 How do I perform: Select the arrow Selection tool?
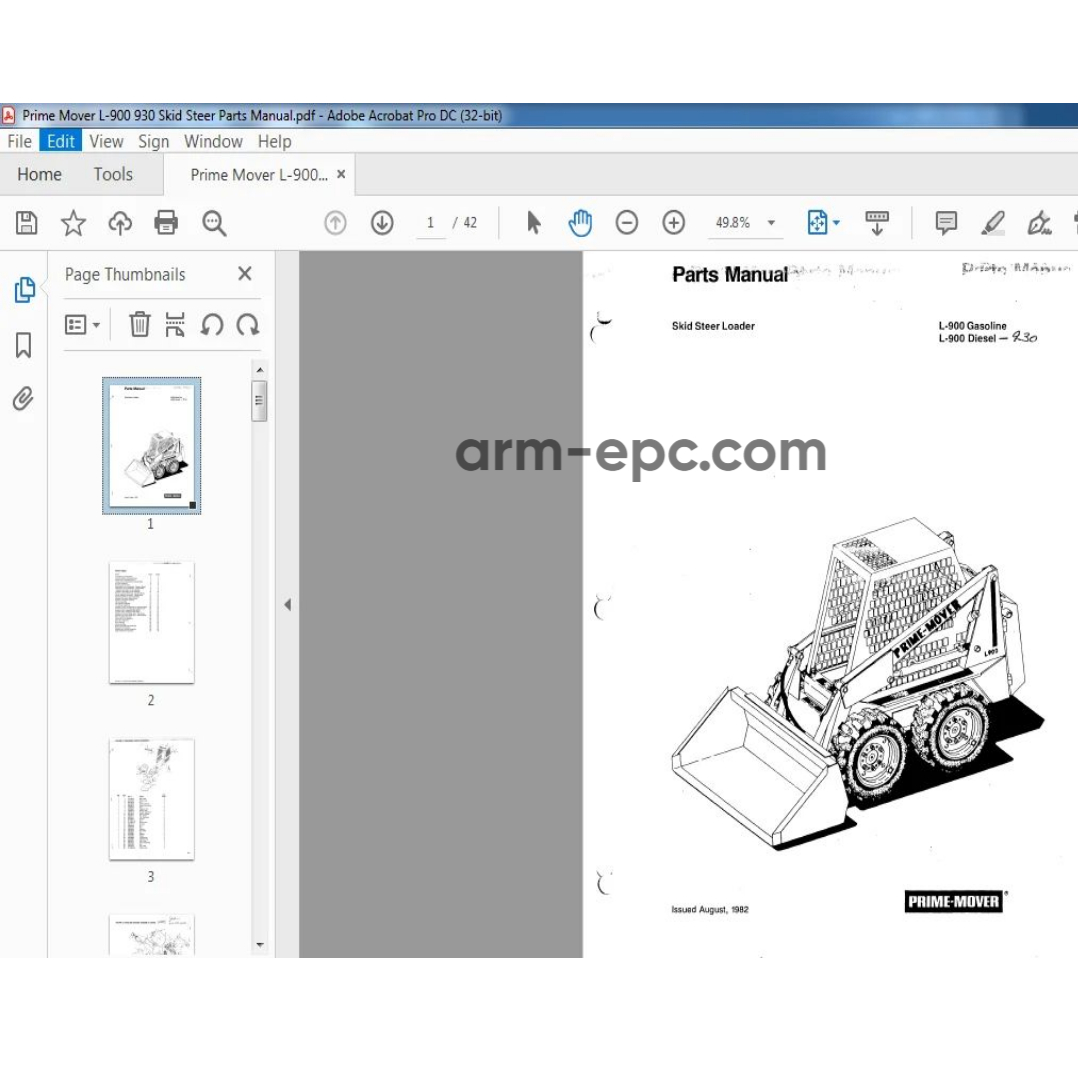(533, 222)
